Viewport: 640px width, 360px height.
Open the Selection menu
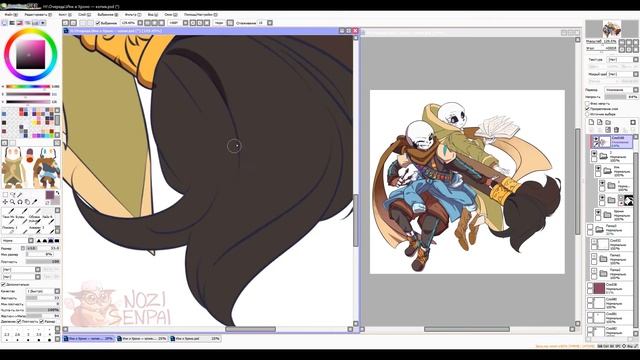click(x=107, y=15)
